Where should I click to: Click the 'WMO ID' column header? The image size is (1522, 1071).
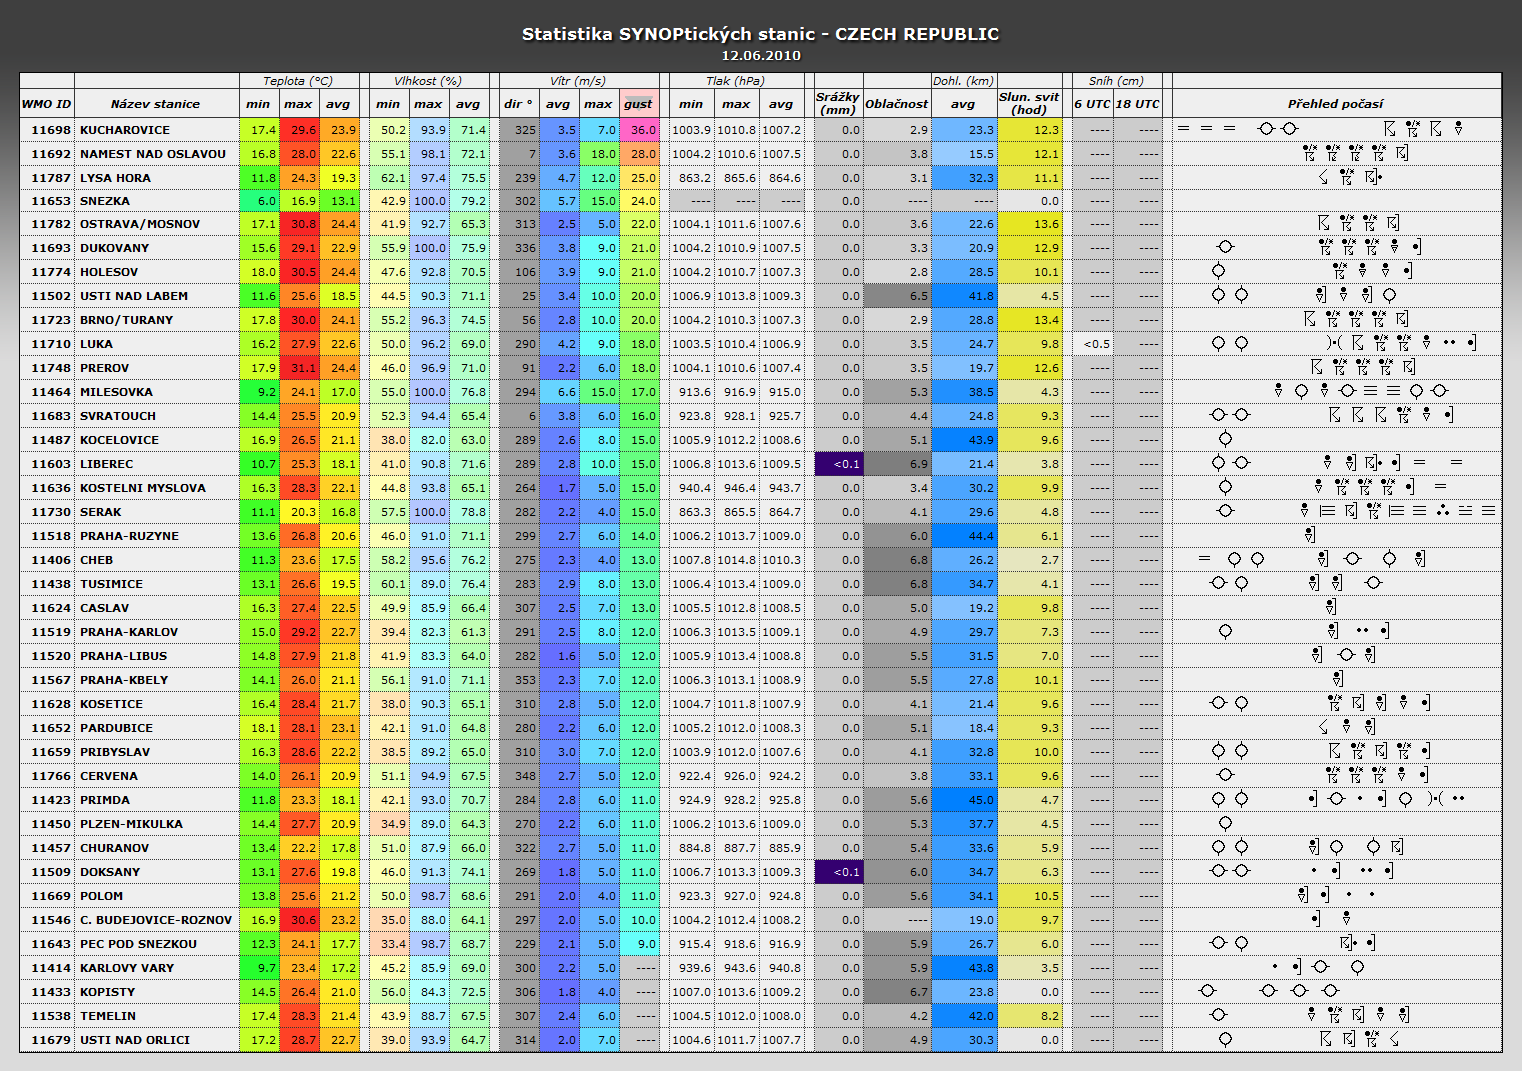click(47, 104)
